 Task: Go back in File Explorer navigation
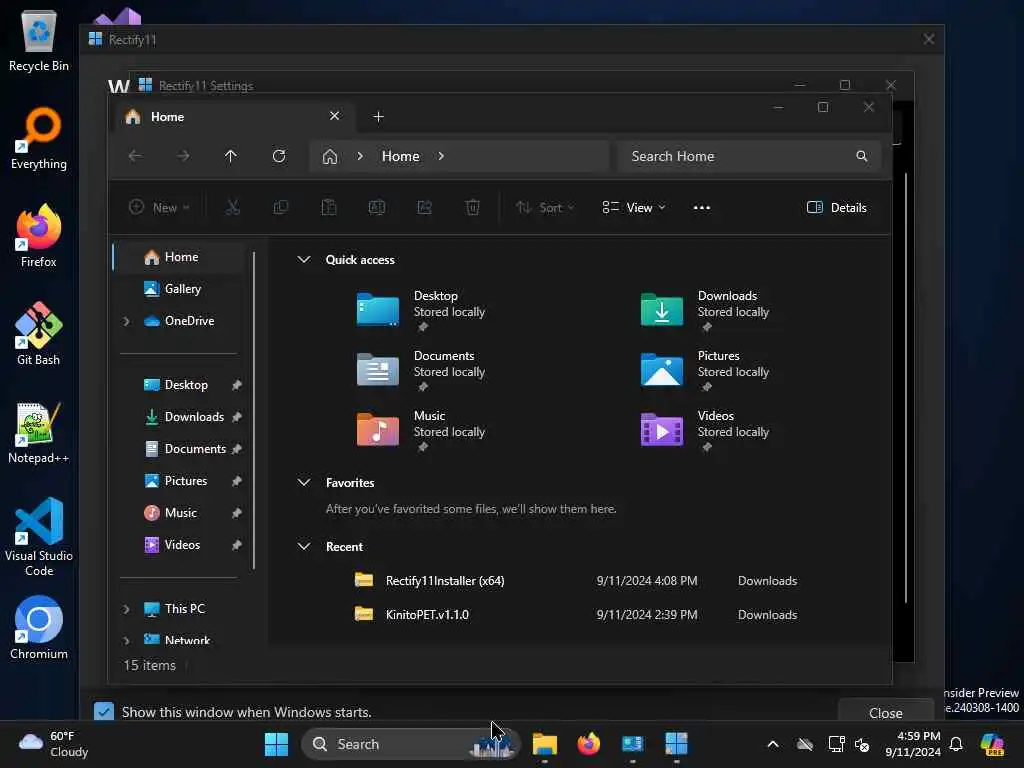(135, 156)
